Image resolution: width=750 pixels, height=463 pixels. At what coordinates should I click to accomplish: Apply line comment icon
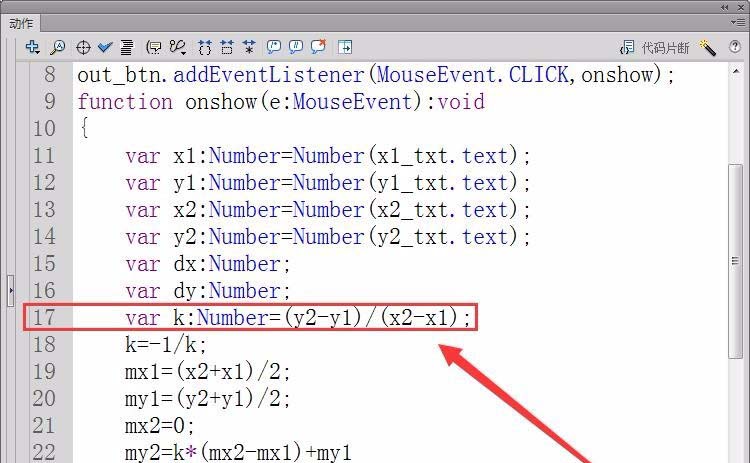(296, 46)
